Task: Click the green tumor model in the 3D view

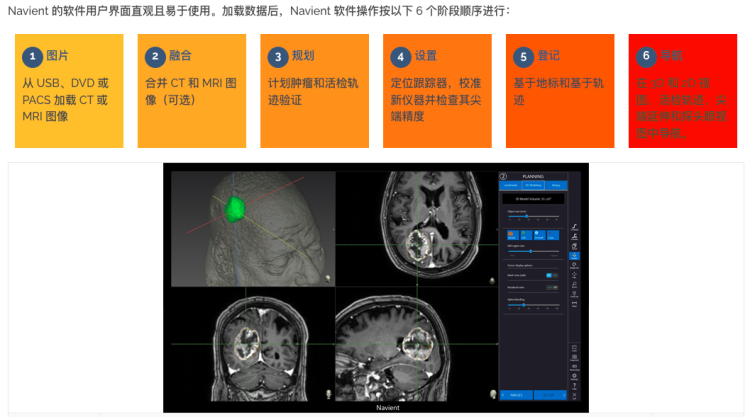Action: point(235,209)
